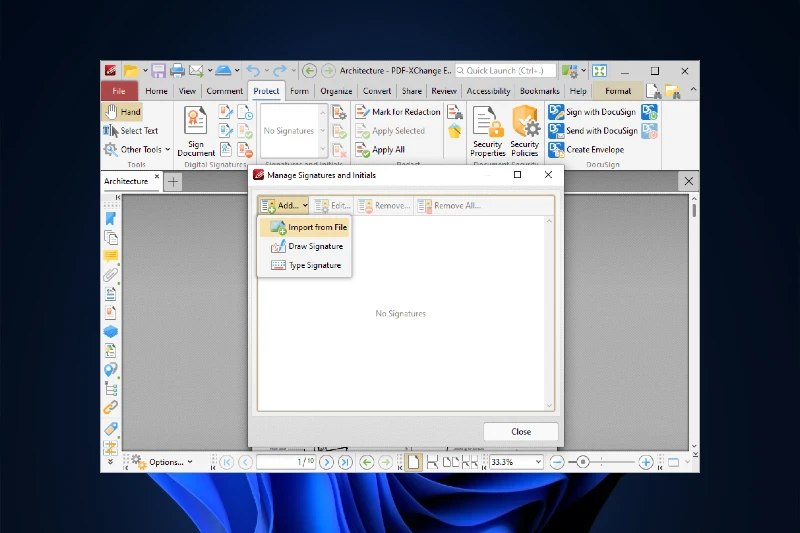800x533 pixels.
Task: Click Create Envelope
Action: tap(587, 150)
